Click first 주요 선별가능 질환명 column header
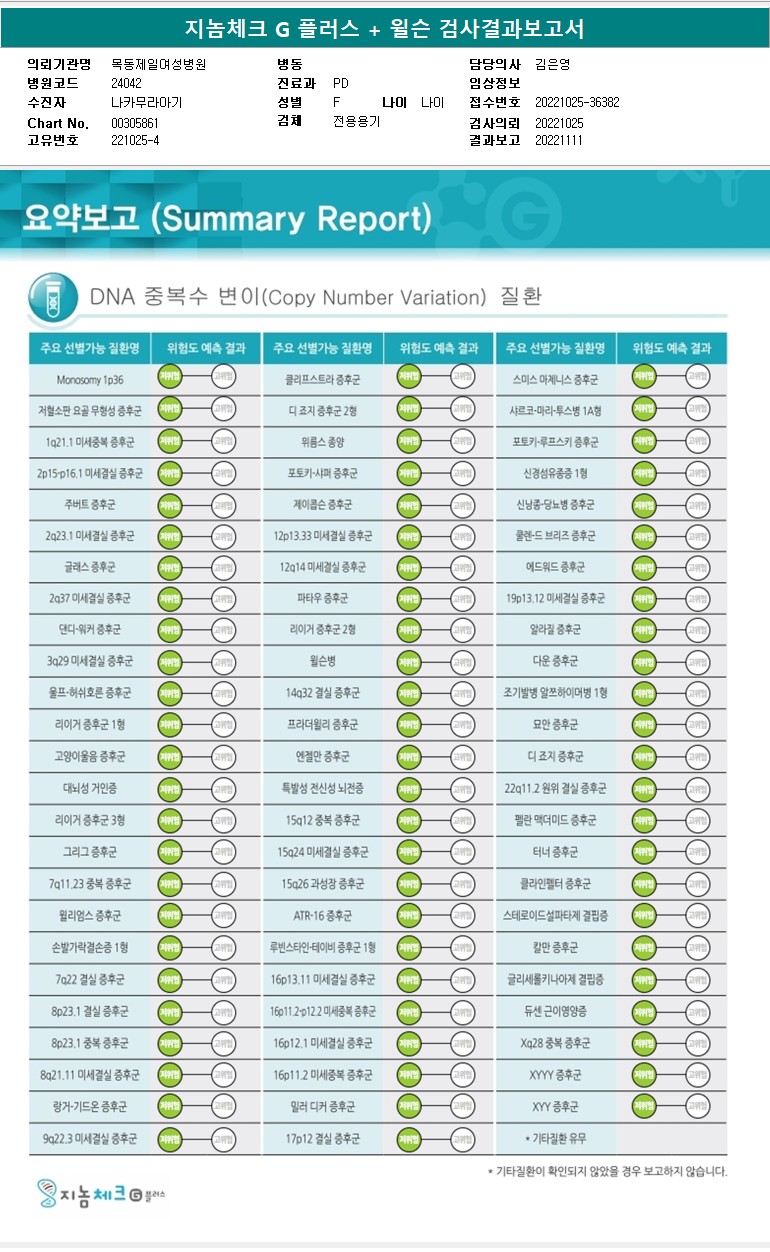 (90, 349)
